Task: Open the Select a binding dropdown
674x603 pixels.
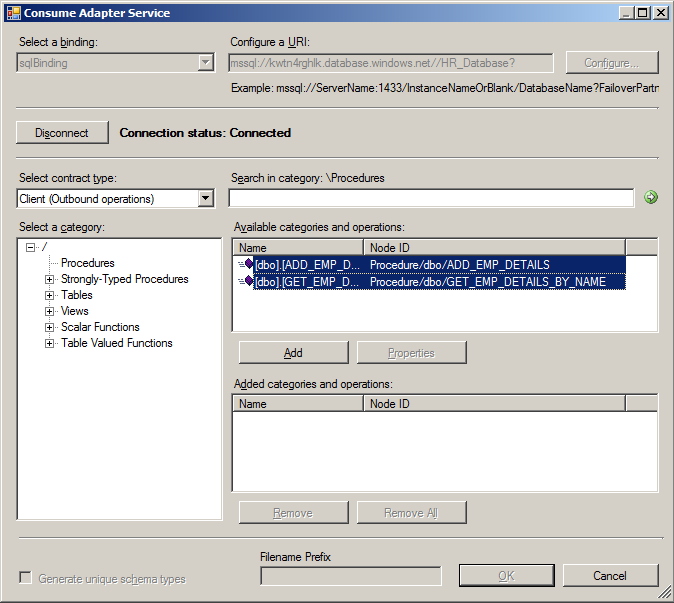Action: [x=206, y=63]
